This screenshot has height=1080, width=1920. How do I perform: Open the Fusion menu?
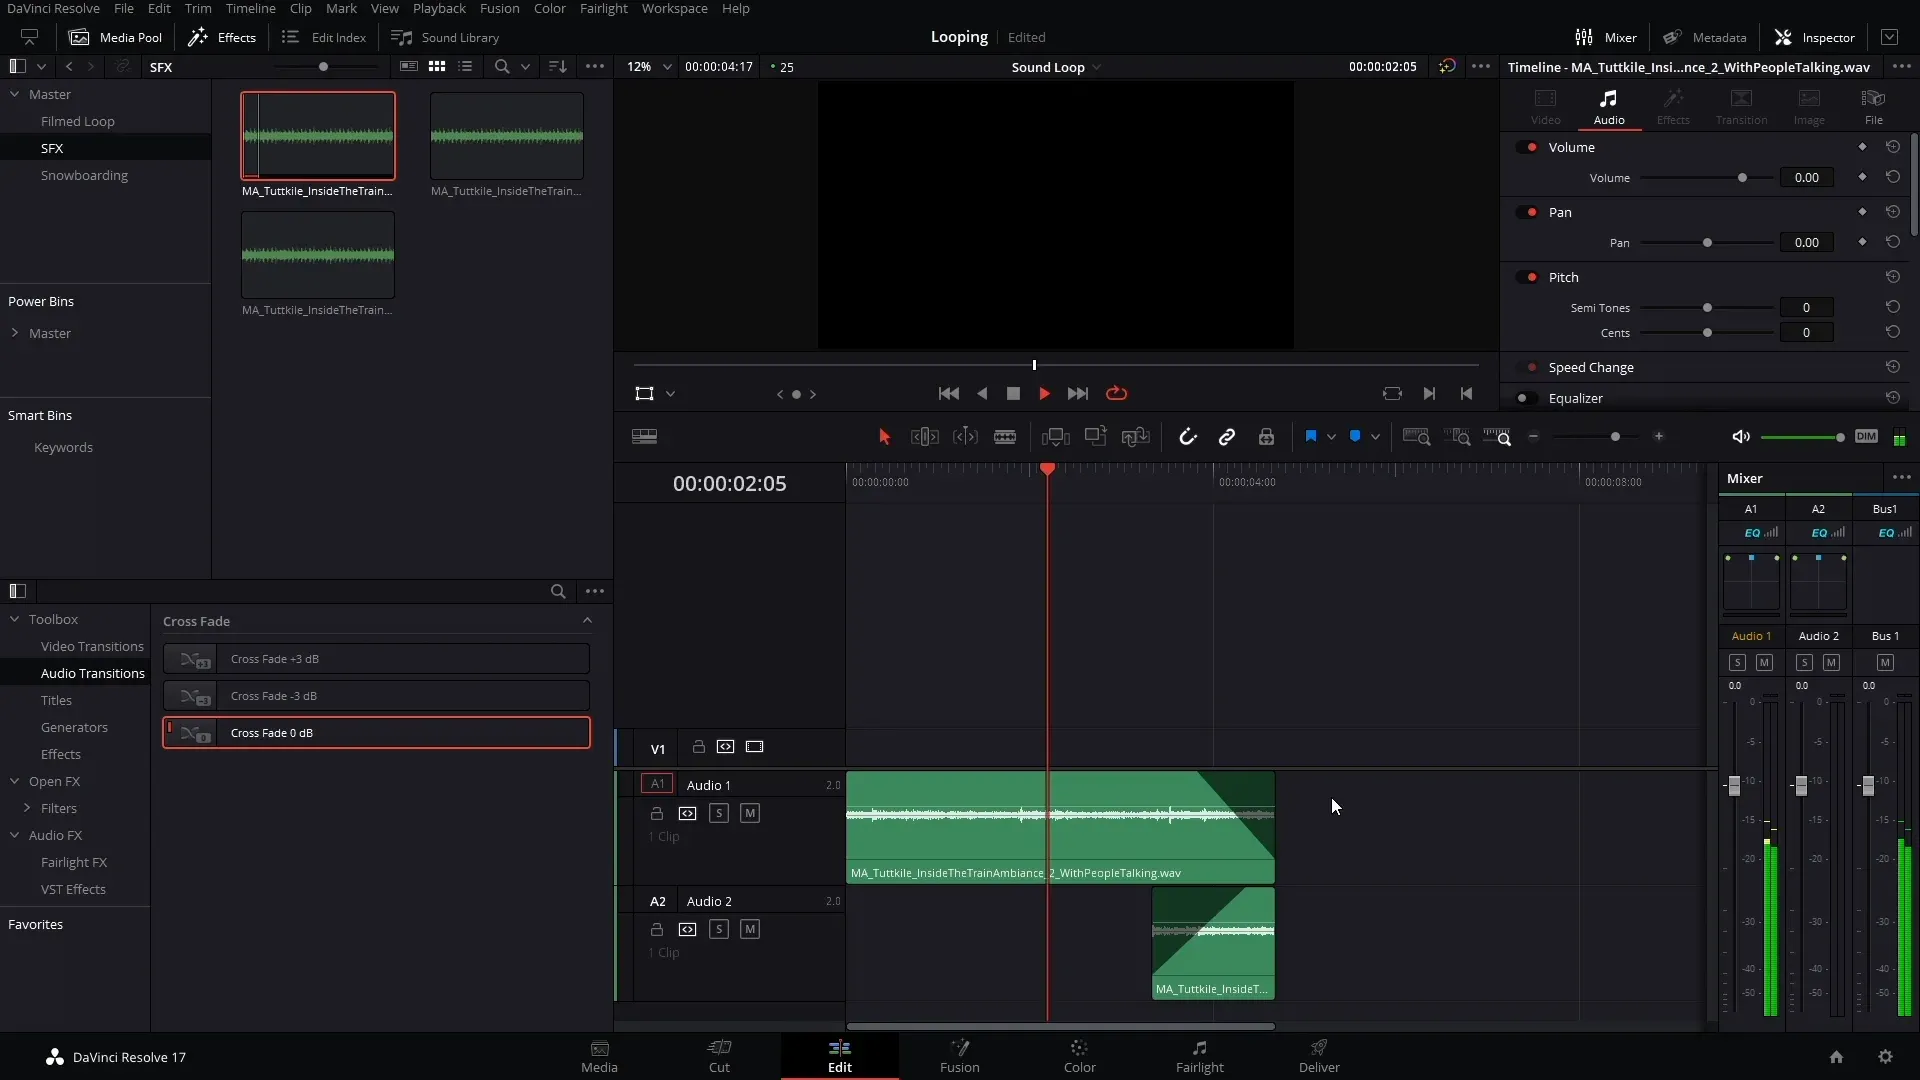pos(499,8)
